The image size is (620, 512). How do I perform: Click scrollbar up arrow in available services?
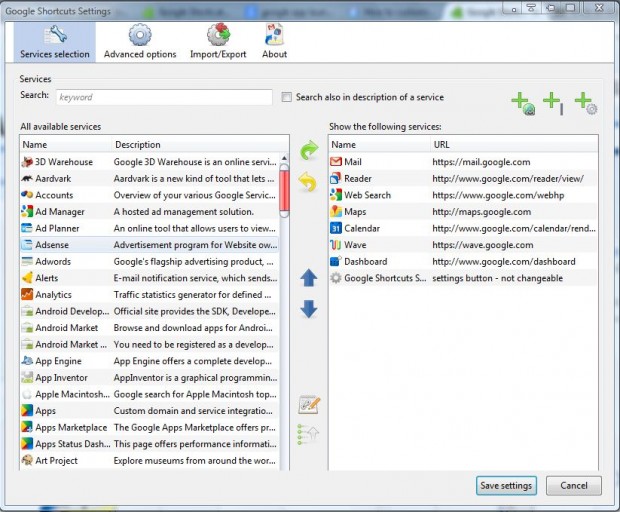click(x=284, y=158)
